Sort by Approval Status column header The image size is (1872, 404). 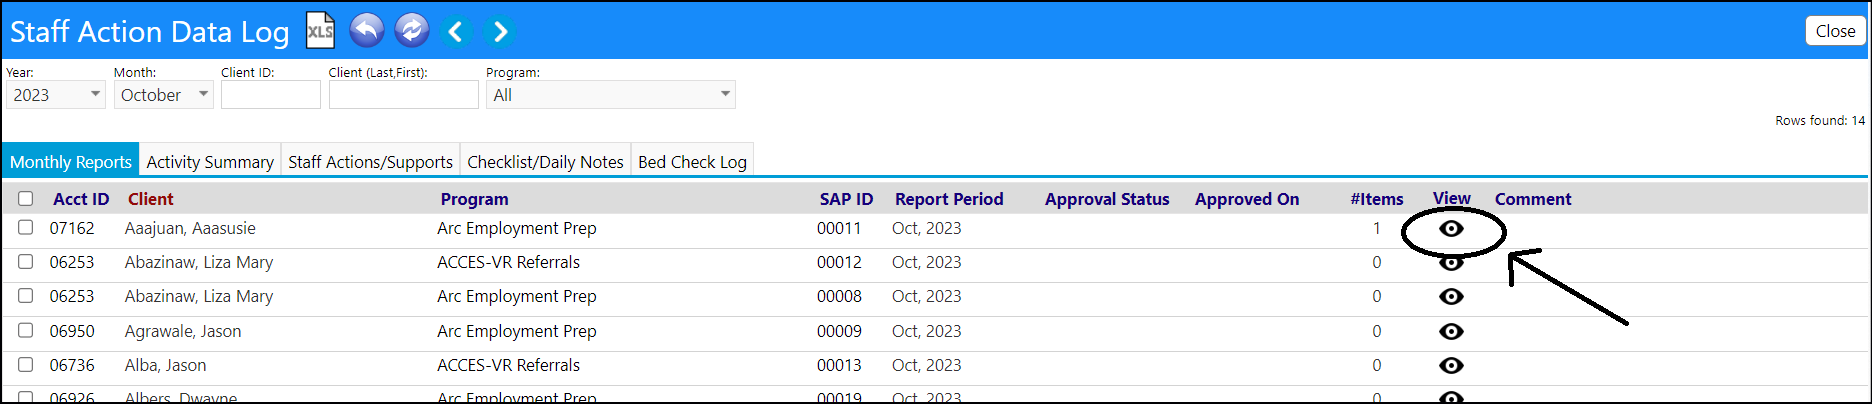pyautogui.click(x=1107, y=199)
